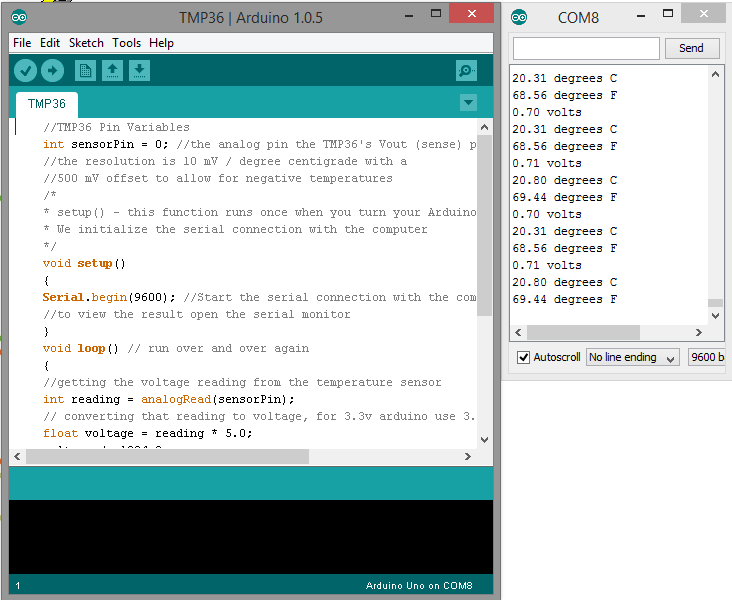Viewport: 732px width, 600px height.
Task: Open the 9600 baud rate dropdown
Action: (x=706, y=357)
